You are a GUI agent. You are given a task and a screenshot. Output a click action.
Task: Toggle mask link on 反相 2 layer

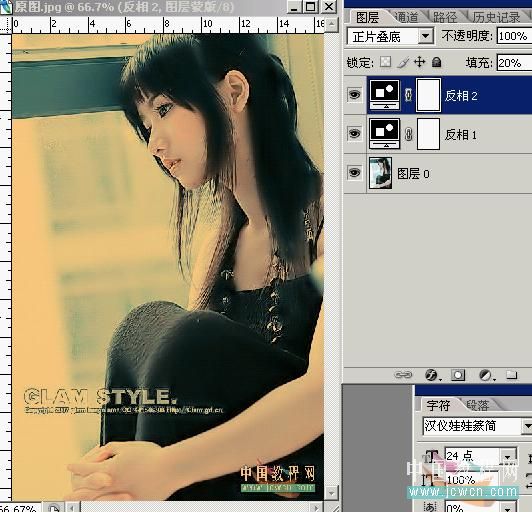pyautogui.click(x=408, y=95)
